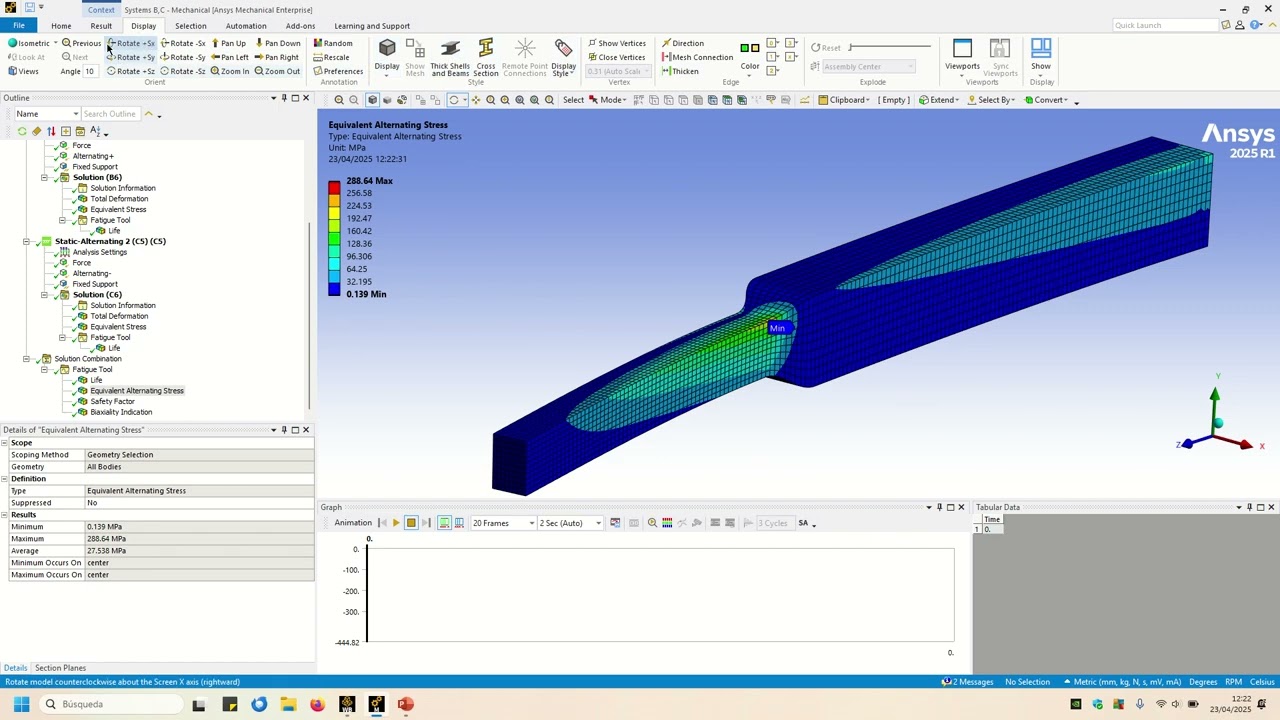
Task: Toggle Cross Section display
Action: [x=486, y=58]
